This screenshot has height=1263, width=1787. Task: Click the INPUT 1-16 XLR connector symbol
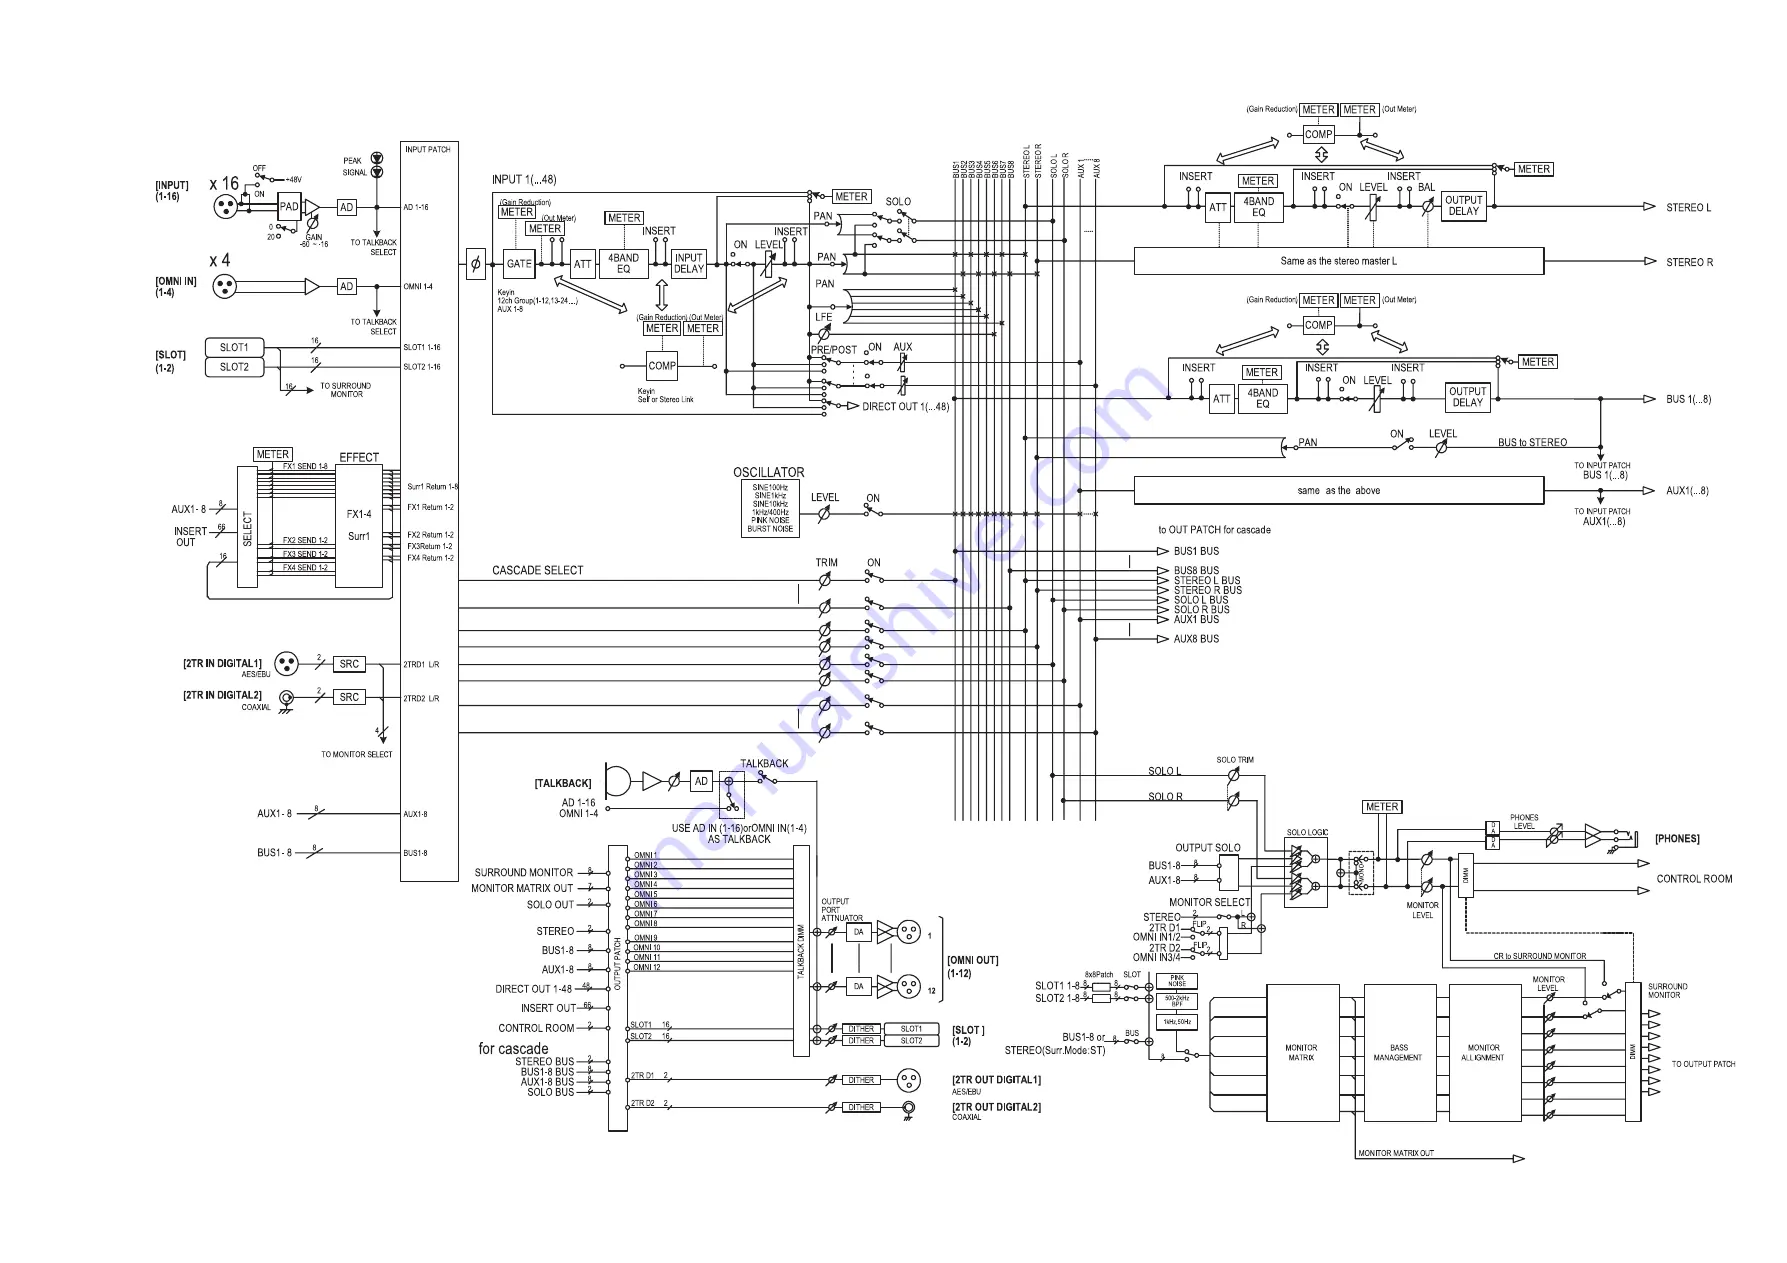pos(226,207)
